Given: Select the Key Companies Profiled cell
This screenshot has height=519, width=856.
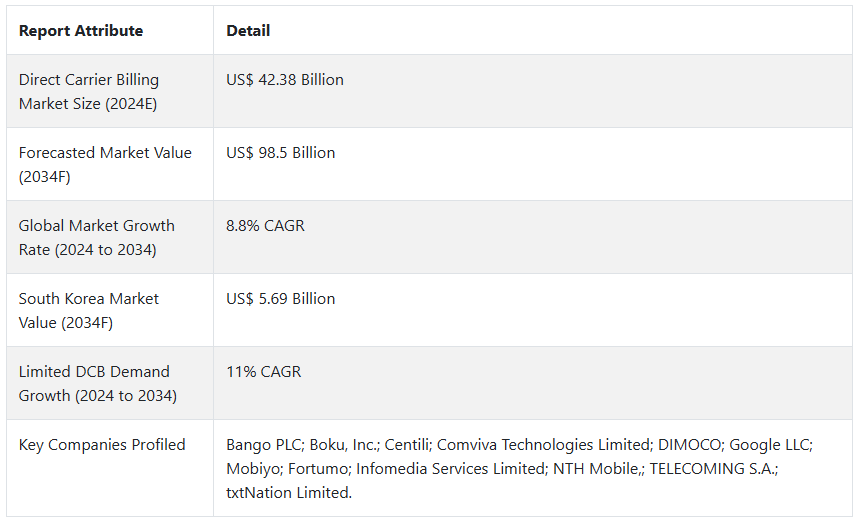Looking at the screenshot, I should [x=102, y=445].
